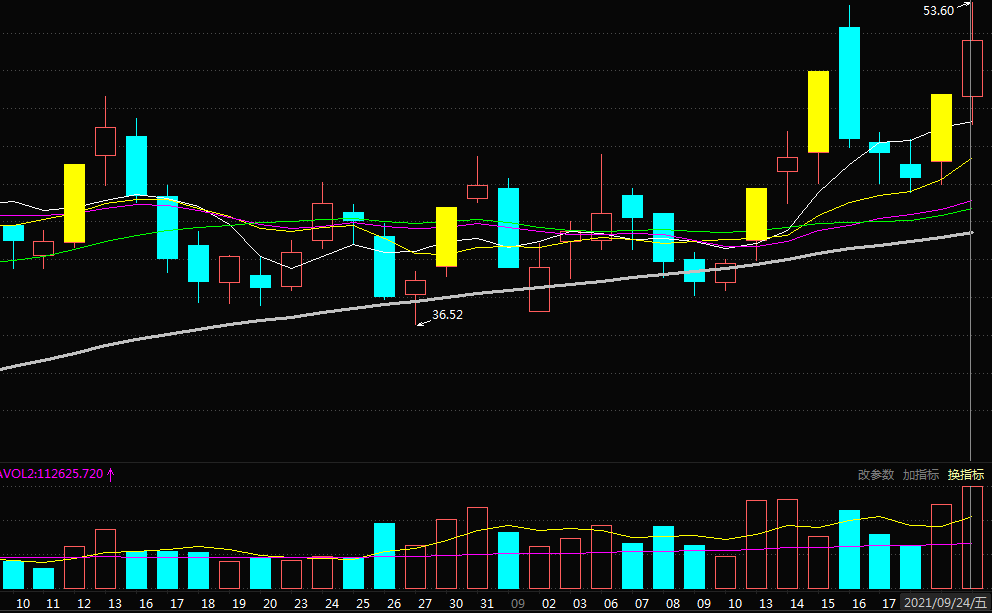Screen dimensions: 992x613
Task: Click date label 03 on the time axis
Action: [x=580, y=604]
